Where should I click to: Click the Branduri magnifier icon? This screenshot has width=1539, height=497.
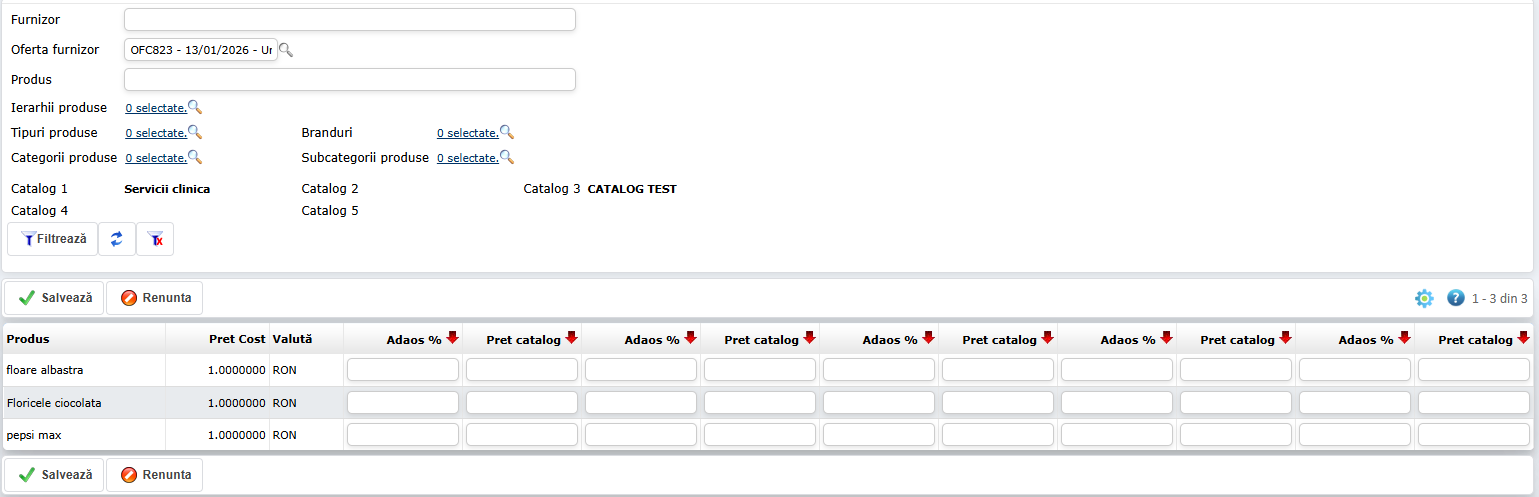(x=507, y=132)
